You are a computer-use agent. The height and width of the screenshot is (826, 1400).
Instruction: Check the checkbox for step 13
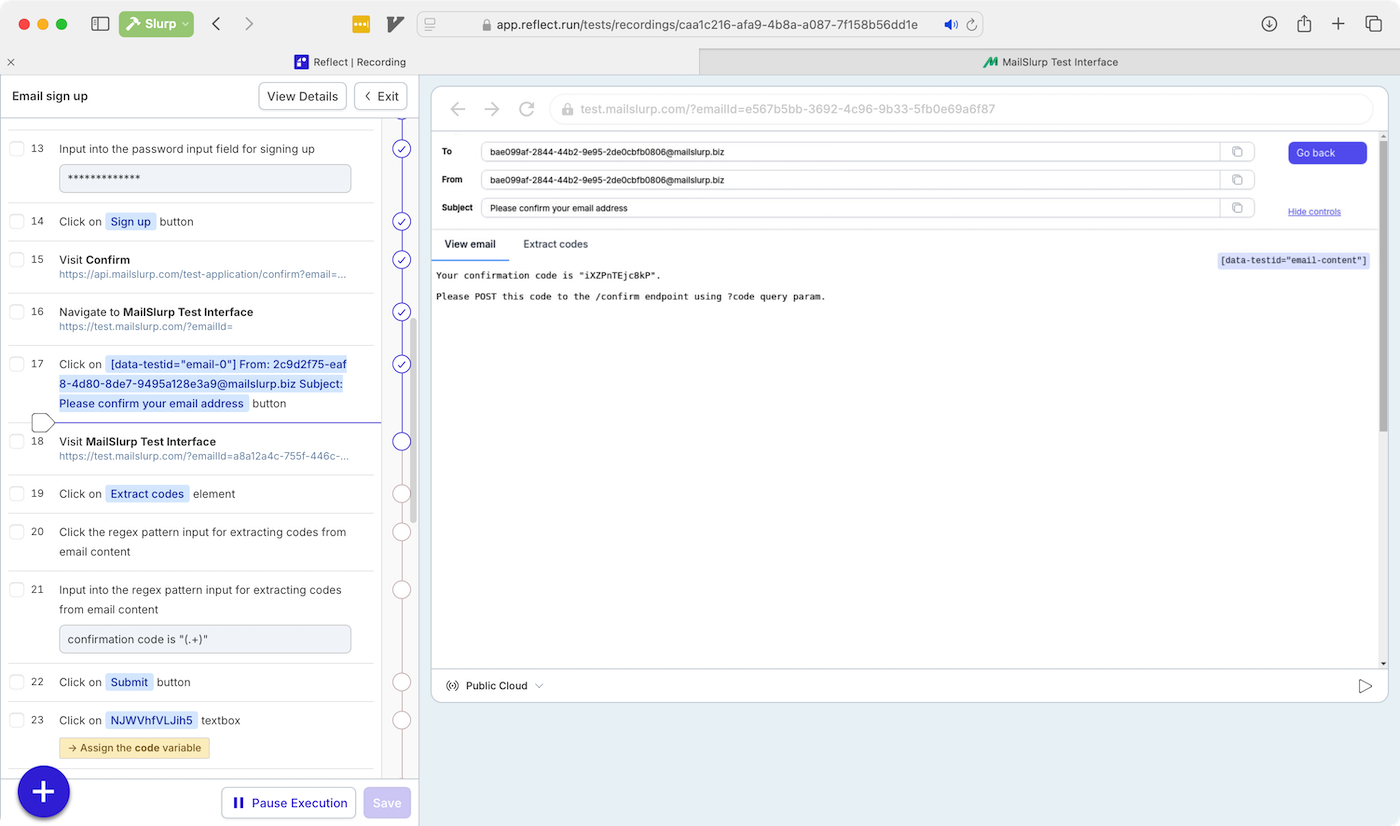[17, 149]
